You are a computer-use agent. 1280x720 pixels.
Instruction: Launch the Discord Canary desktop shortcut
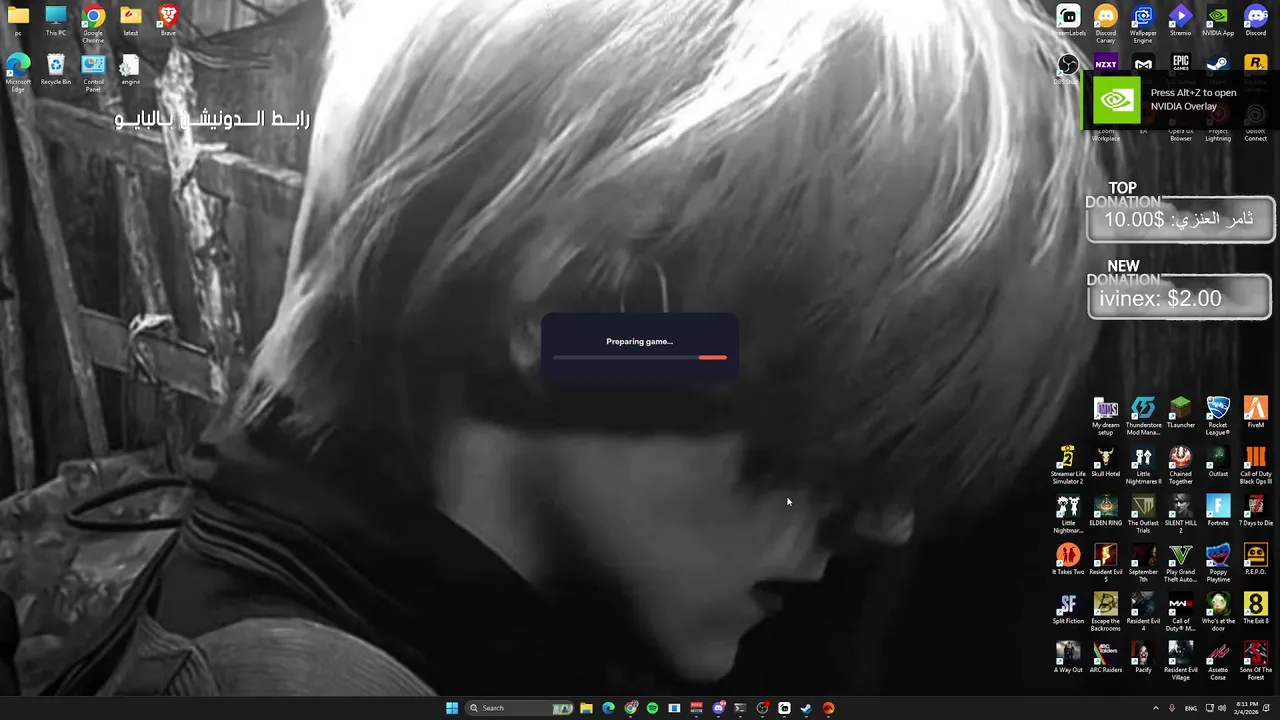pyautogui.click(x=1106, y=23)
